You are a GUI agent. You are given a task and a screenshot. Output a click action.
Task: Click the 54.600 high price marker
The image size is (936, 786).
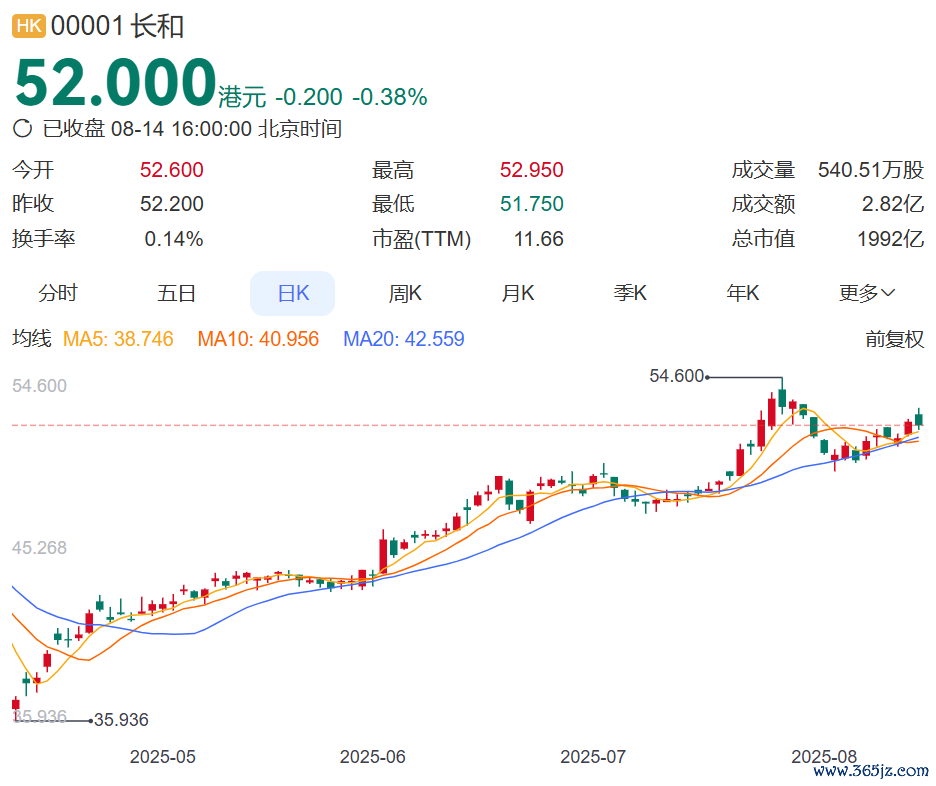click(677, 376)
